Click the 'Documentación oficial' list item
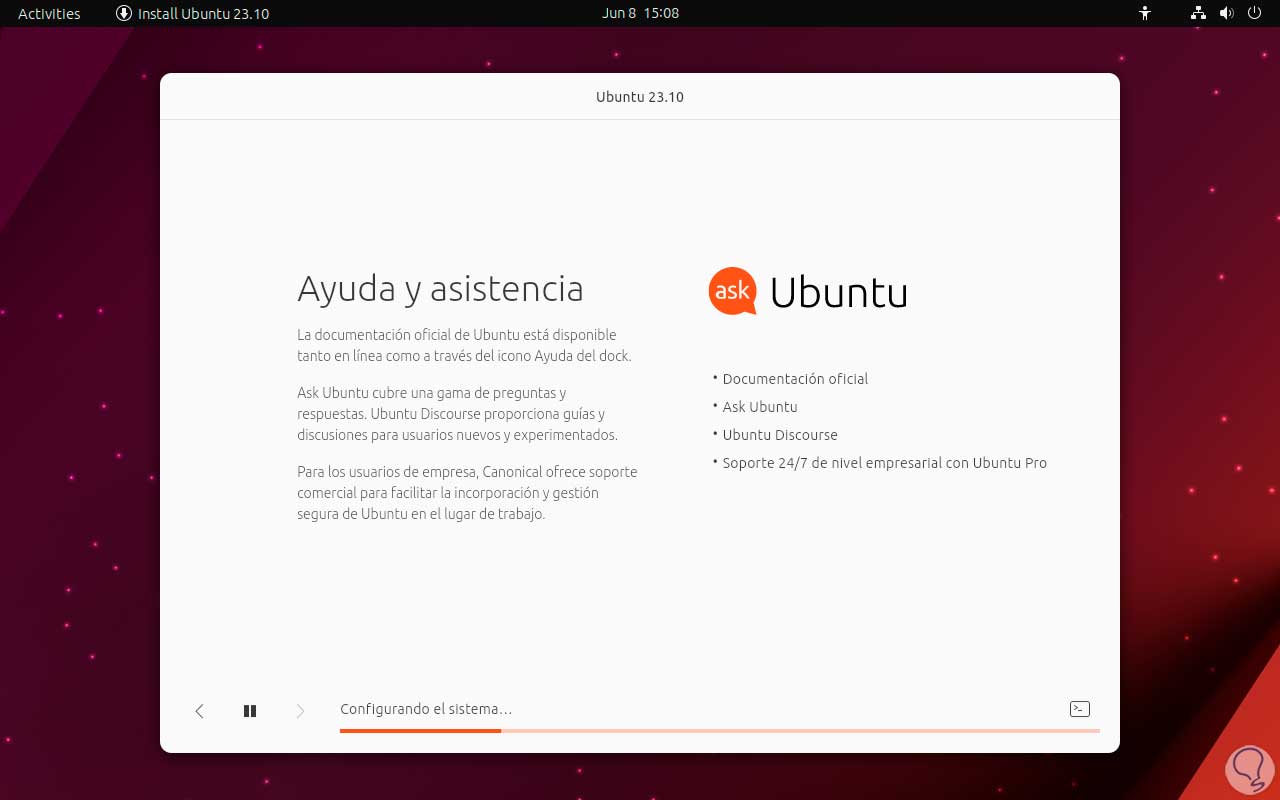Image resolution: width=1280 pixels, height=800 pixels. click(795, 379)
